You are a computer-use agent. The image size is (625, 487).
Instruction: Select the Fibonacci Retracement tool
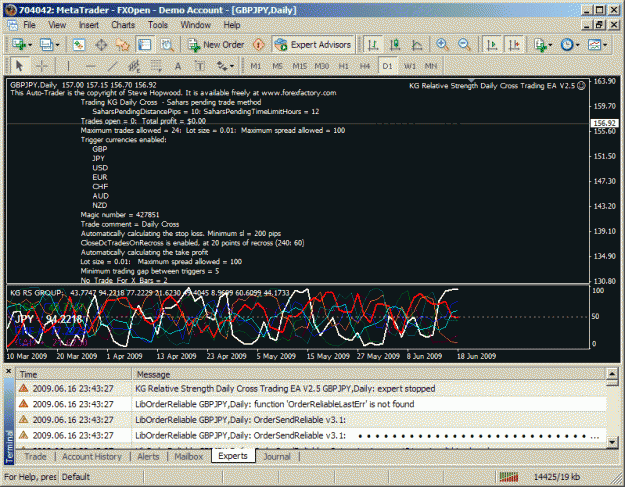click(156, 66)
